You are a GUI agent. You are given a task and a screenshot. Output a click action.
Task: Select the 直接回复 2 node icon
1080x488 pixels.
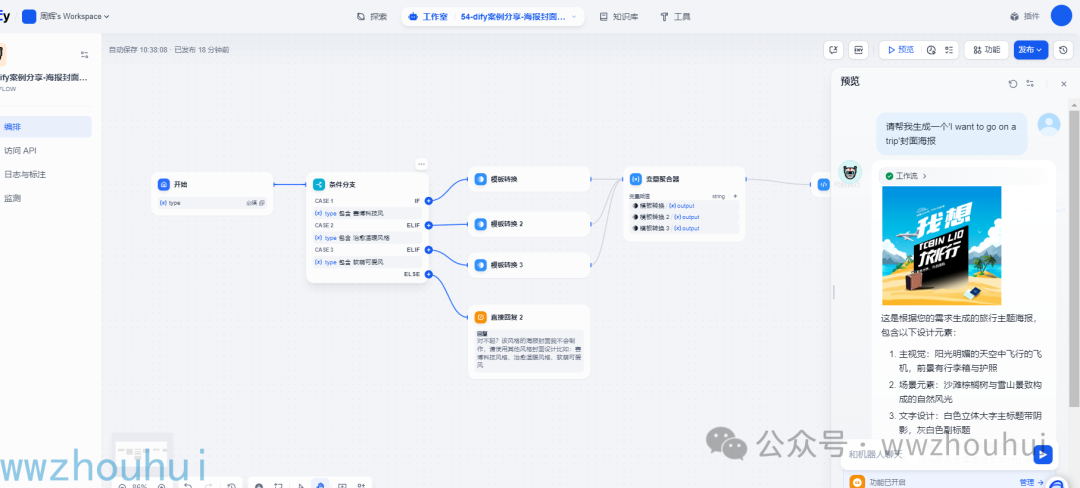[481, 317]
